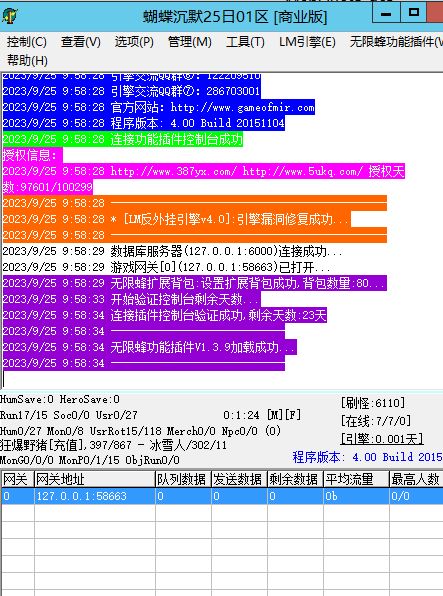This screenshot has width=443, height=596.
Task: Sort by 发送数据 column header
Action: 239,479
